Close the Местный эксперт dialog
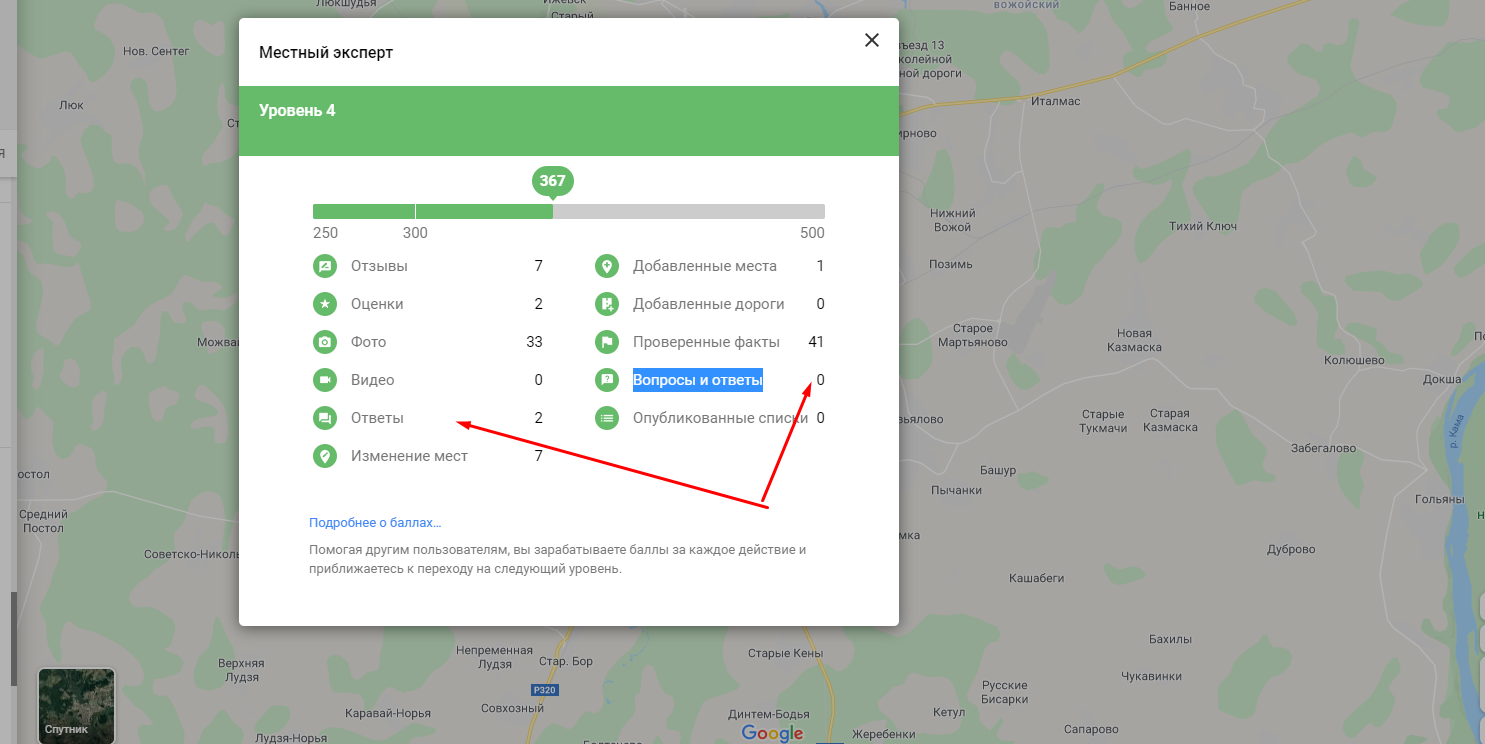The height and width of the screenshot is (744, 1485). (872, 40)
